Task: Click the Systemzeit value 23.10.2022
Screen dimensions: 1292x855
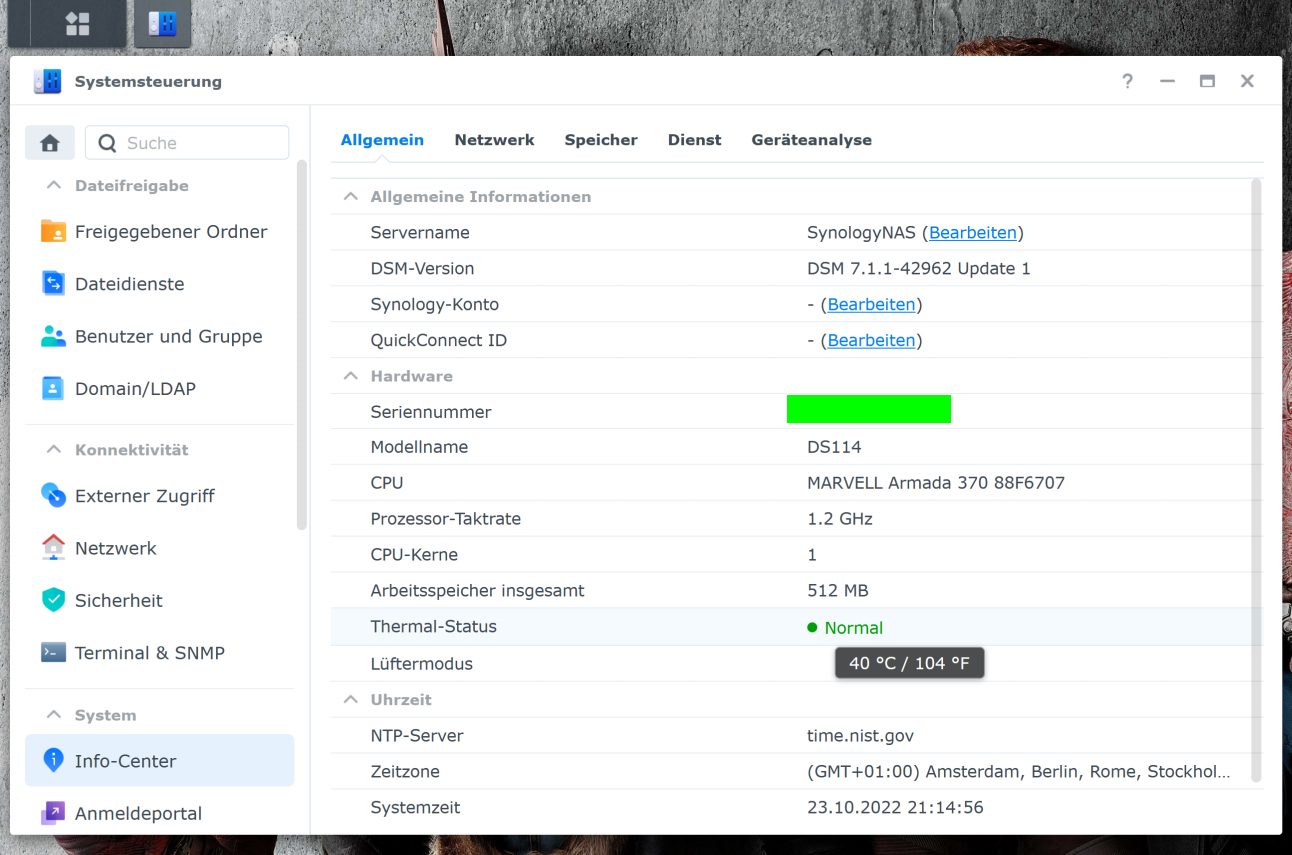Action: [895, 807]
